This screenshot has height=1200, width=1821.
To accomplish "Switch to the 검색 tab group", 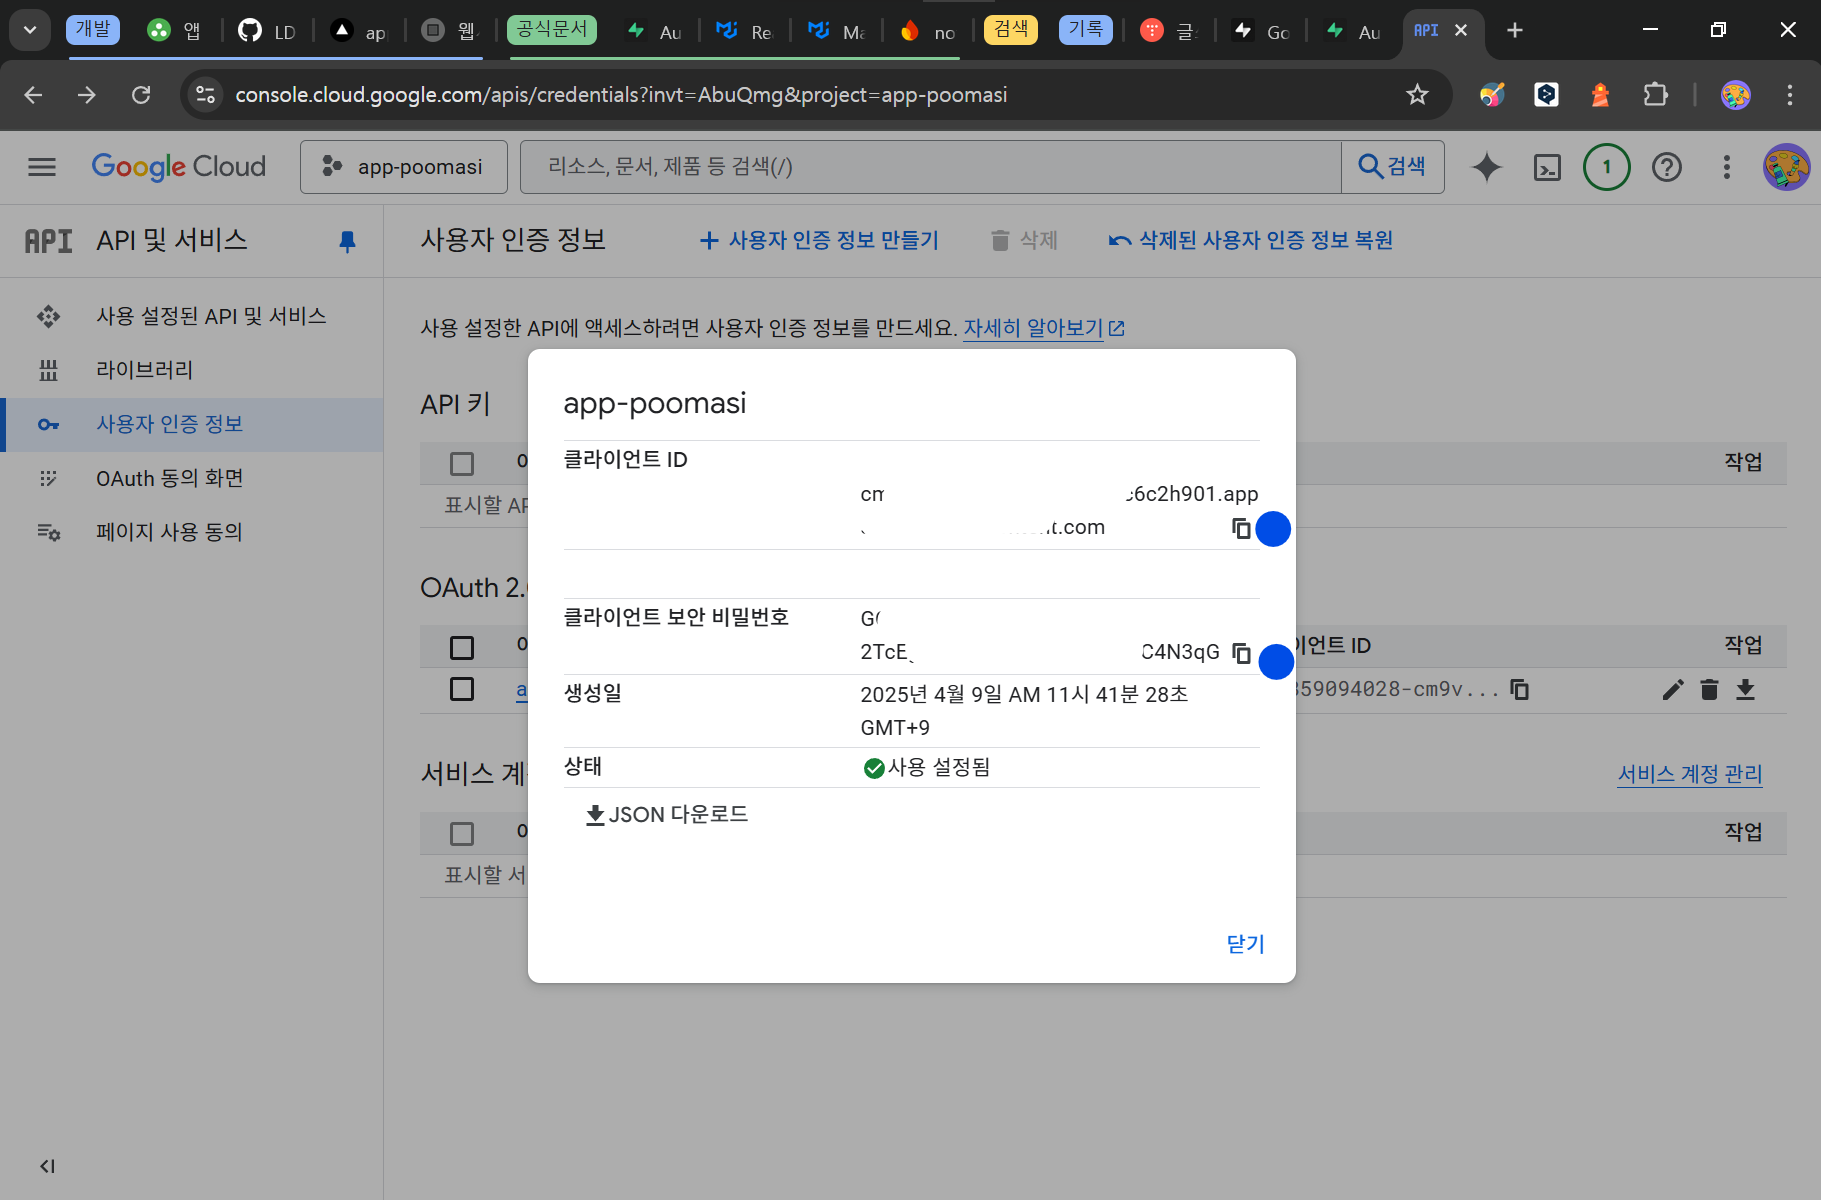I will (1011, 29).
